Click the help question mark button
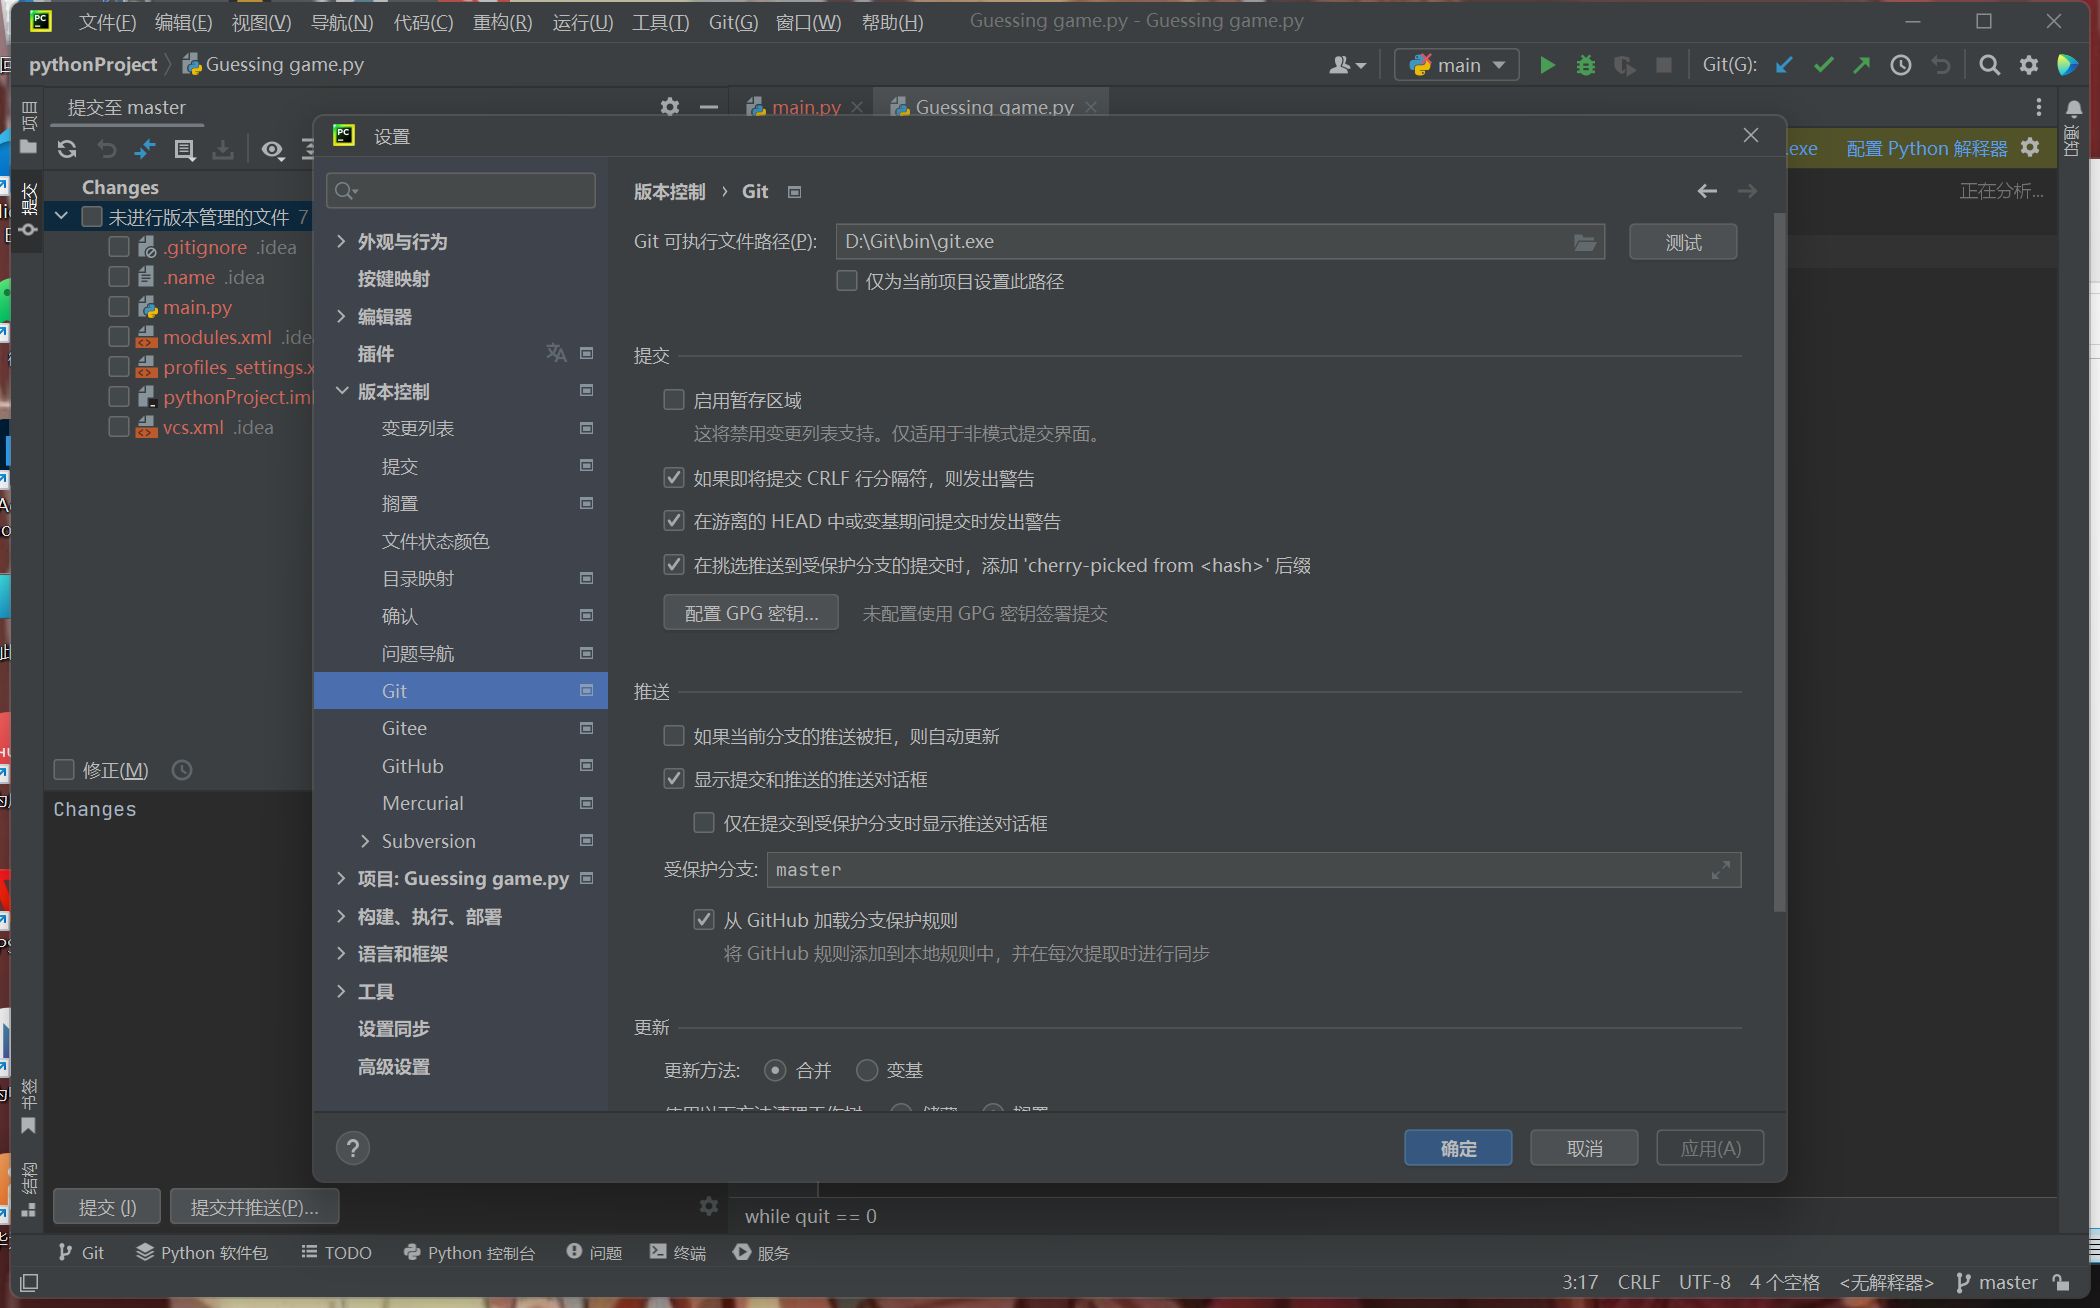Image resolution: width=2100 pixels, height=1308 pixels. click(352, 1148)
